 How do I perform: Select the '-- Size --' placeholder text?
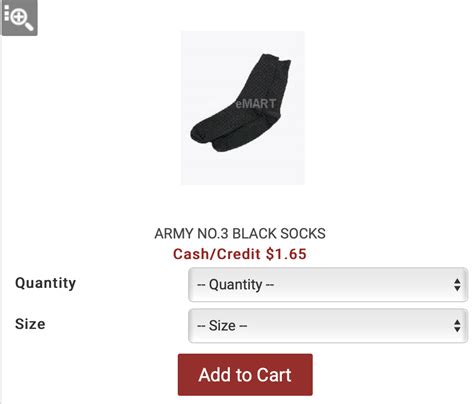point(222,326)
